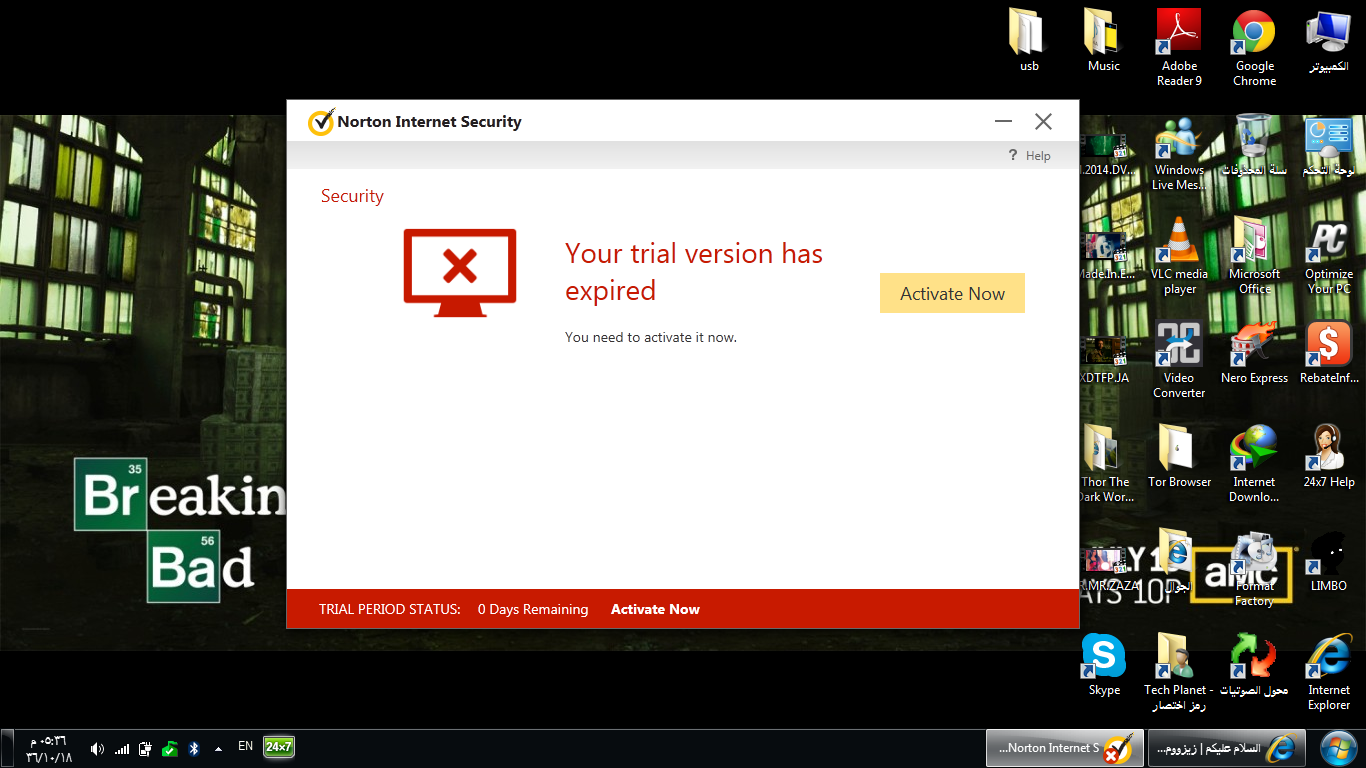Viewport: 1366px width, 768px height.
Task: Select the Adobe Reader 9 desktop icon
Action: tap(1179, 48)
